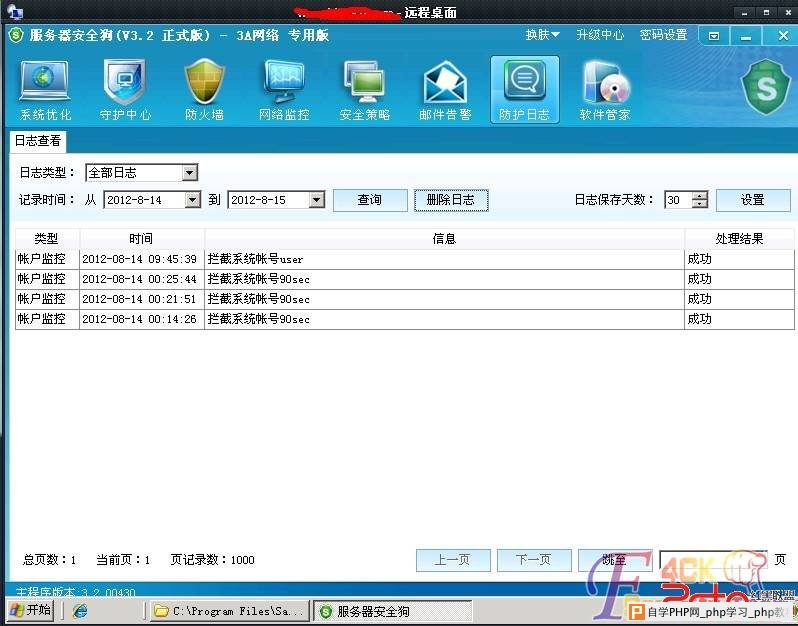Open the 防护日志 module
This screenshot has width=798, height=626.
[x=525, y=90]
